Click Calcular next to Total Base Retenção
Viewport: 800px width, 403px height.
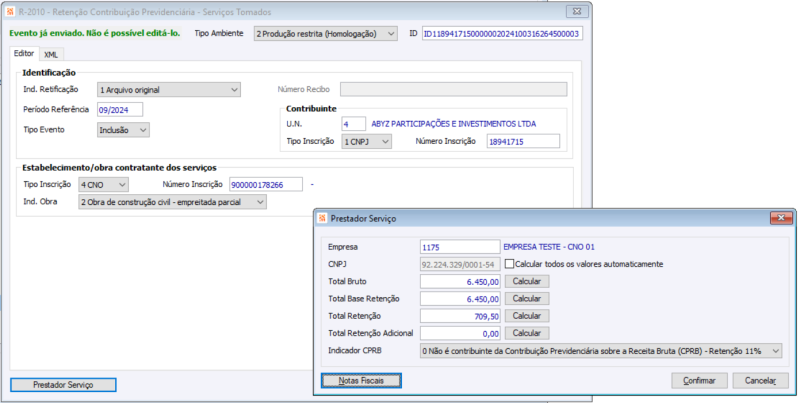click(527, 298)
